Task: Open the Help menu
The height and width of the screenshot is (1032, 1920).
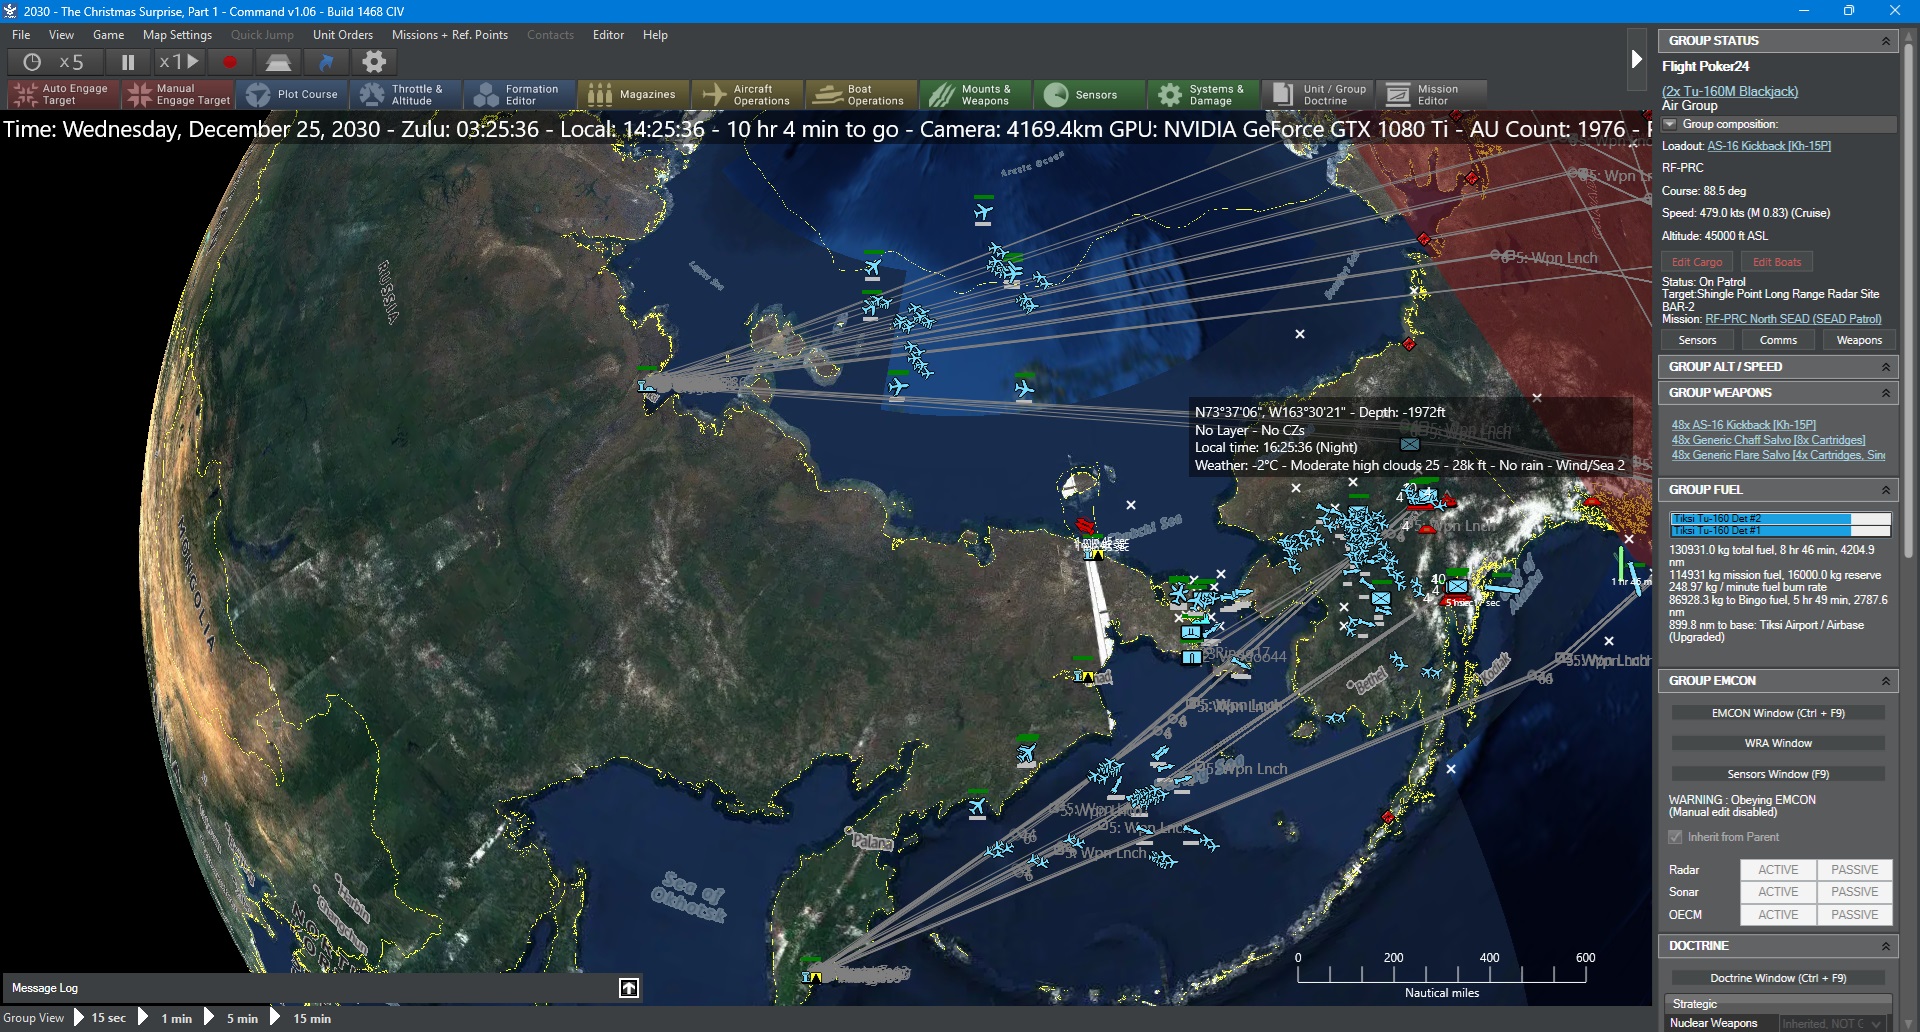Action: 656,35
